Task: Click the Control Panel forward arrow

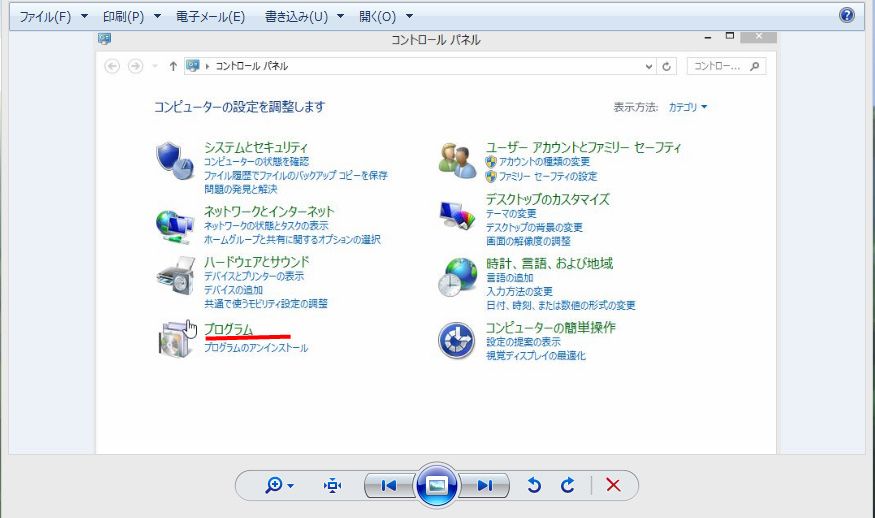Action: click(x=135, y=66)
